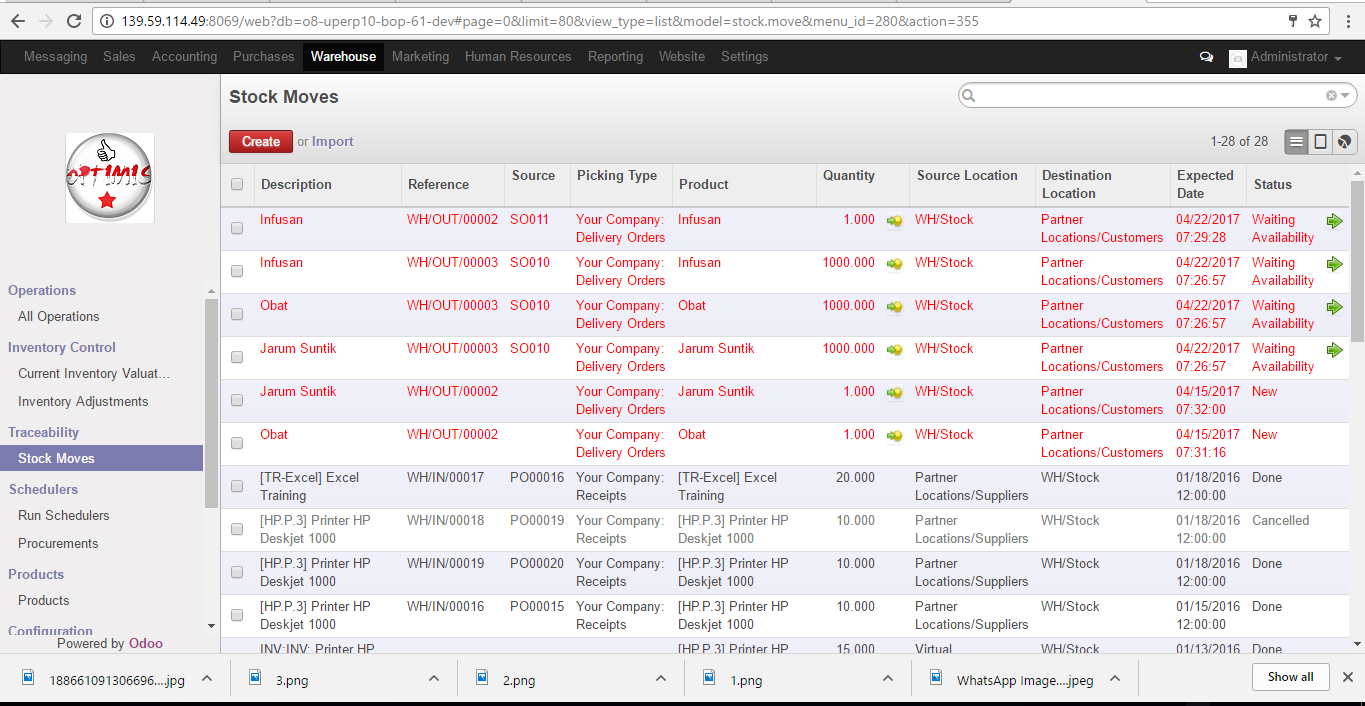Click the stock moves search input field
The width and height of the screenshot is (1365, 706).
(1151, 96)
